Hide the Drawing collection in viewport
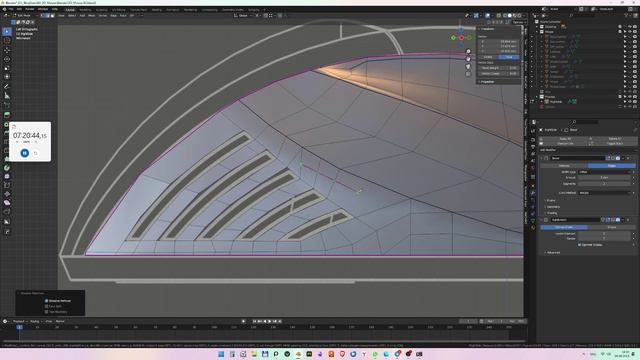 [x=629, y=27]
